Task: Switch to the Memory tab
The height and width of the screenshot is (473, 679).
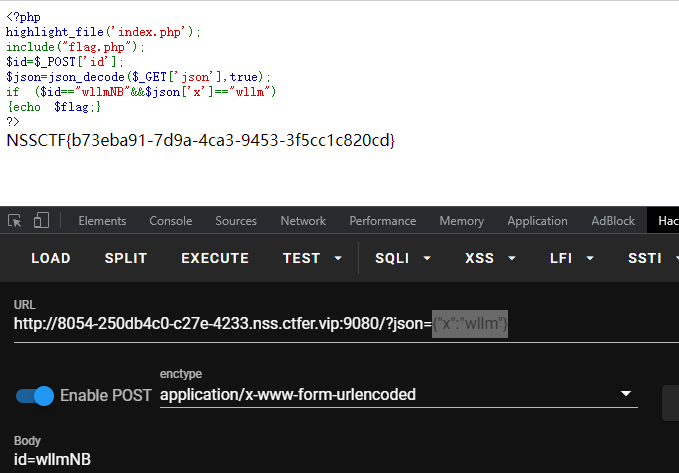Action: [x=462, y=221]
